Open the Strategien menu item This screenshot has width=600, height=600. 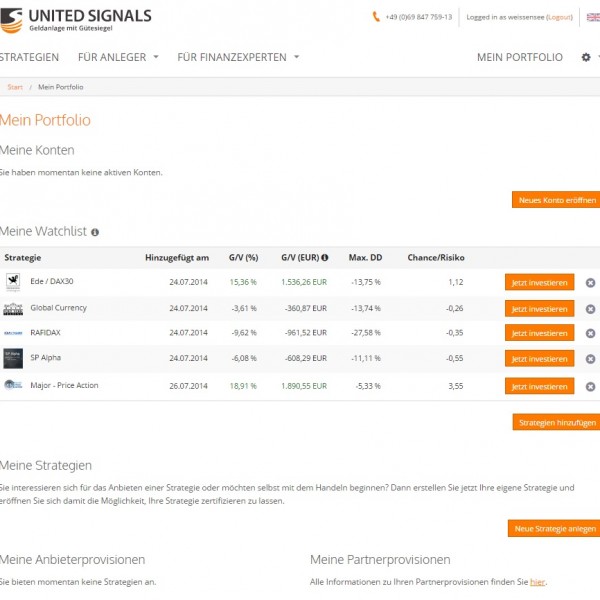pos(29,58)
